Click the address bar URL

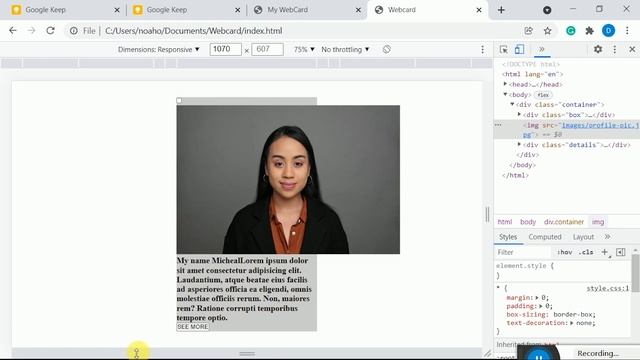(x=193, y=31)
